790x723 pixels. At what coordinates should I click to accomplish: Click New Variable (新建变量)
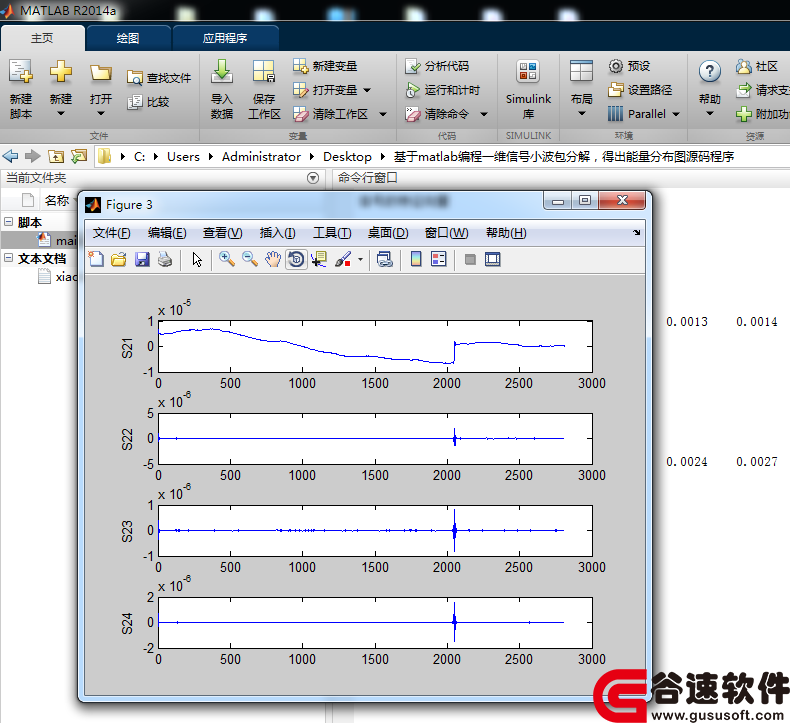(x=325, y=66)
